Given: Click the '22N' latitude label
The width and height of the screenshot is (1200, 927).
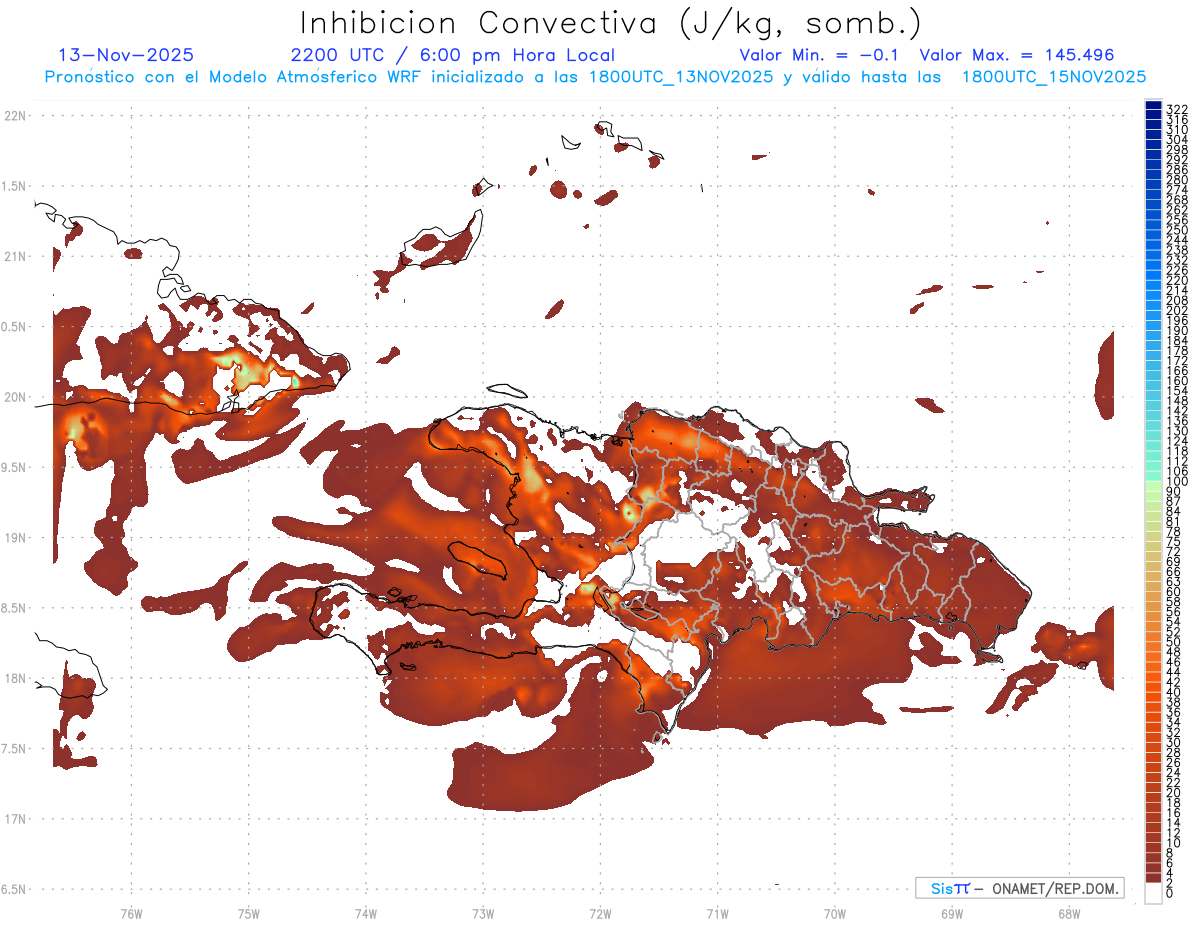Looking at the screenshot, I should (x=16, y=115).
